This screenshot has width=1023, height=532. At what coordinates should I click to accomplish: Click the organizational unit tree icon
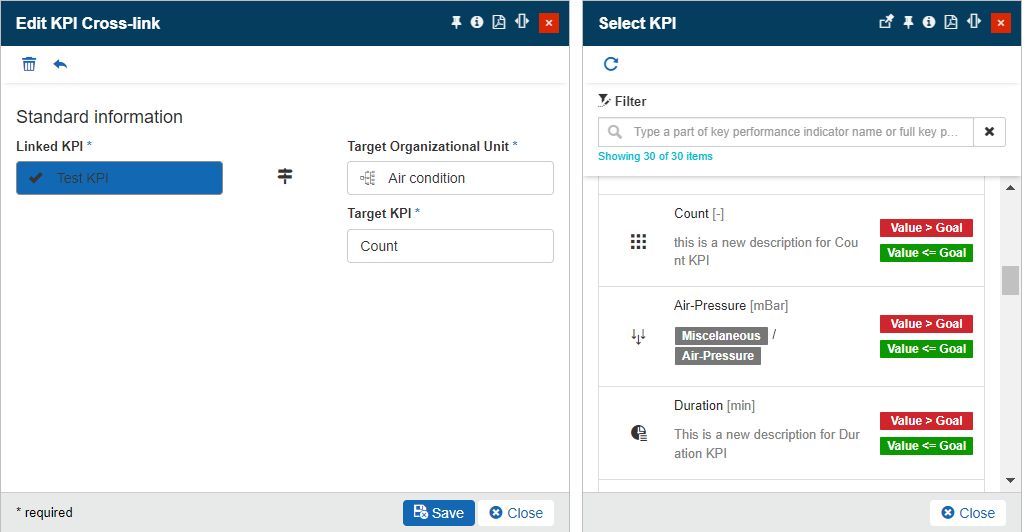(368, 178)
